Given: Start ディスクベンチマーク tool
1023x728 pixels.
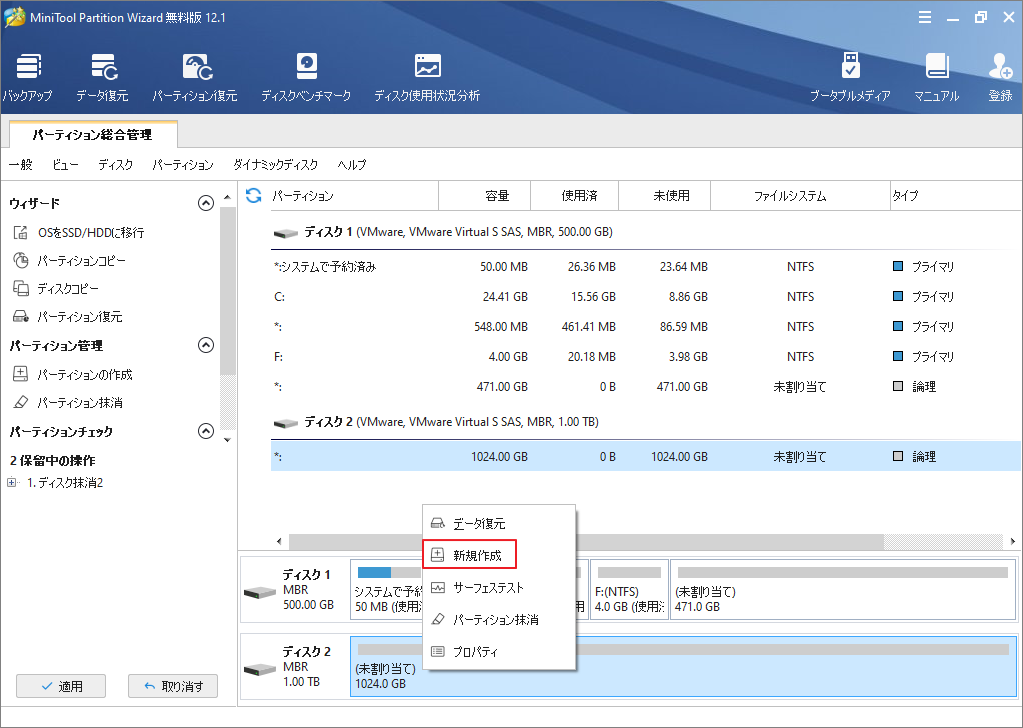Looking at the screenshot, I should [306, 78].
